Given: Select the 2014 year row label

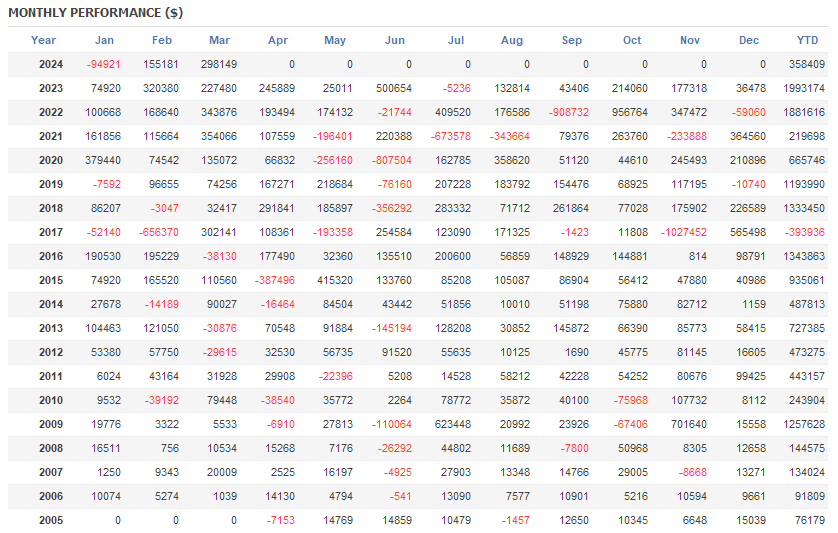Looking at the screenshot, I should 51,304.
